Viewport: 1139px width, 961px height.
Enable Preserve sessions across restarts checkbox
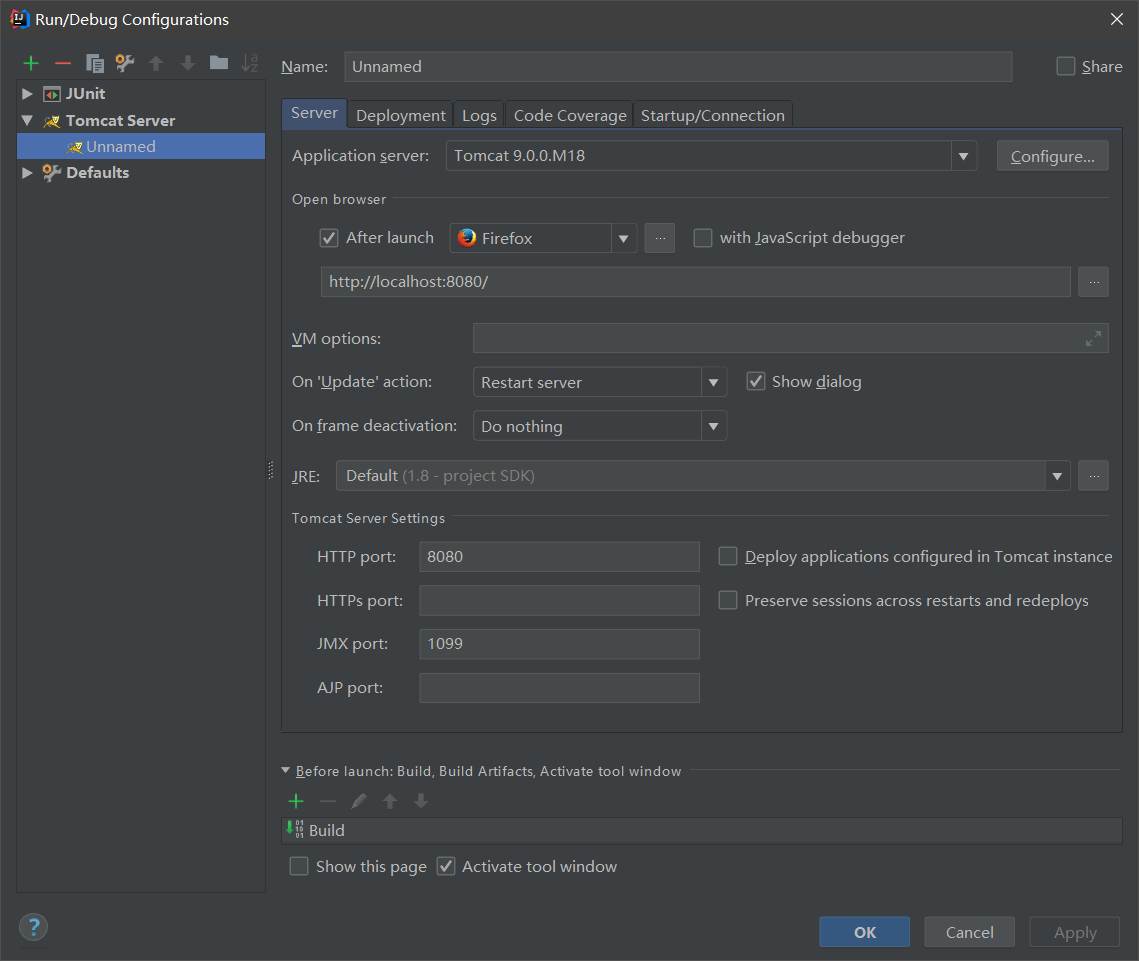coord(728,600)
